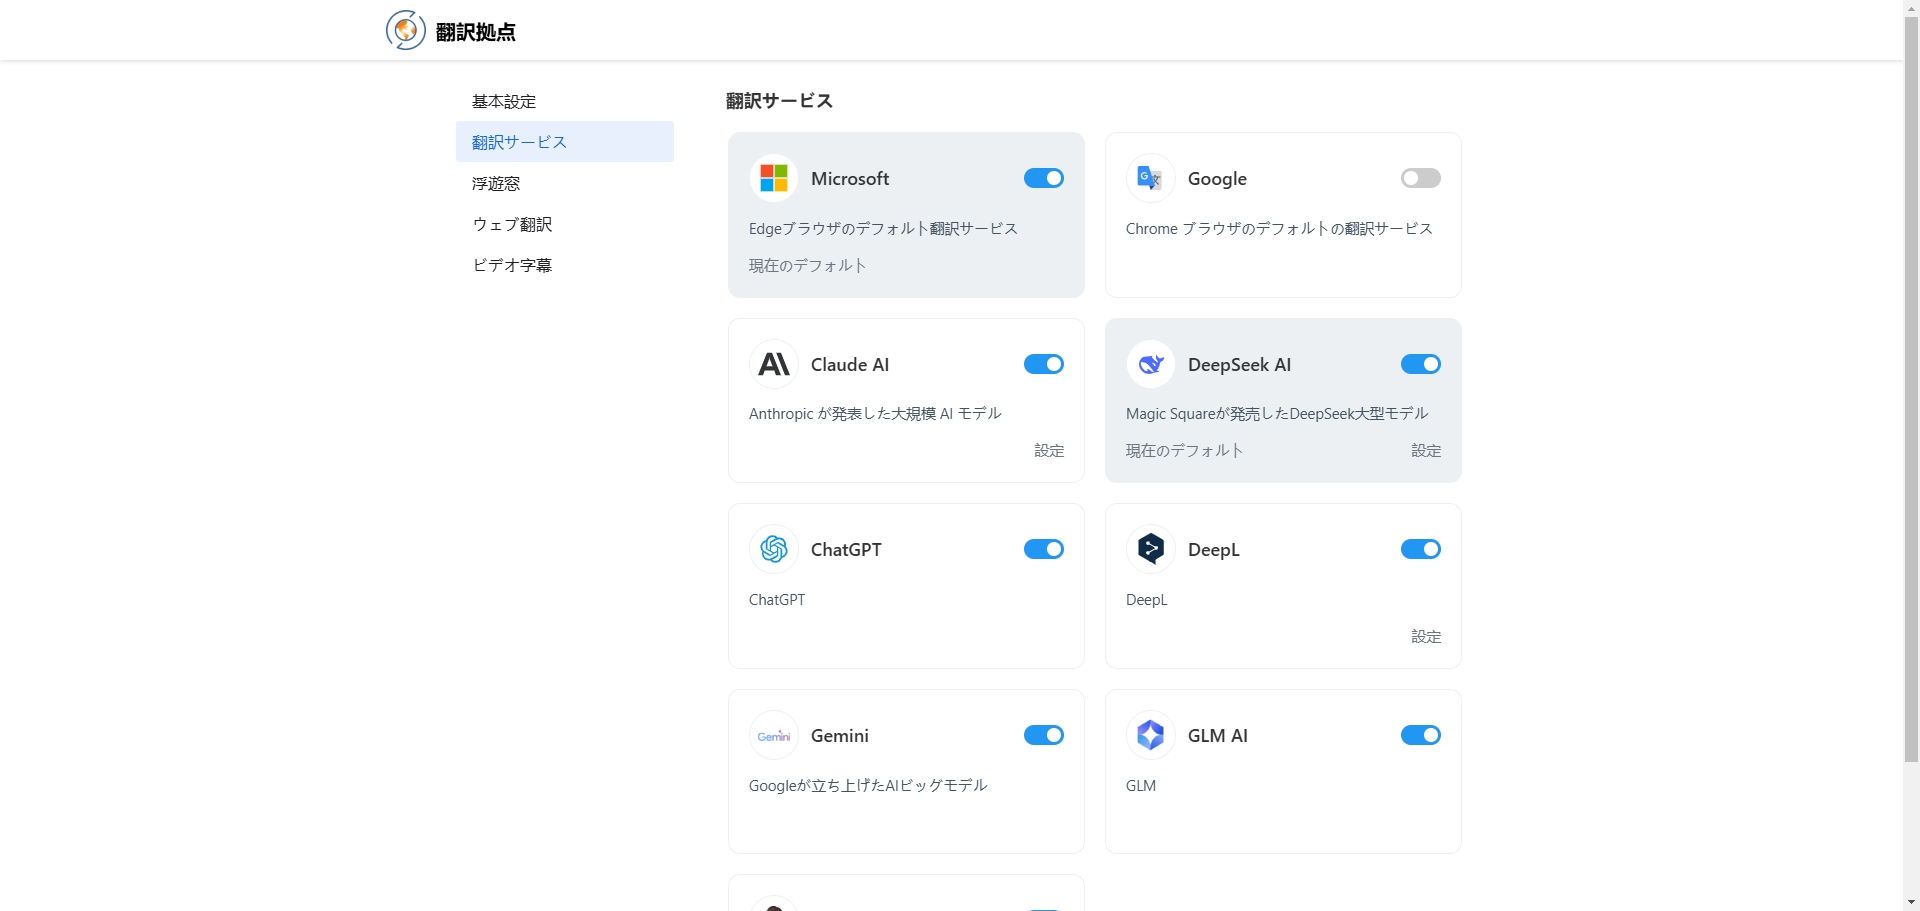Click the Magic Squareが発売した description text
Viewport: 1920px width, 911px height.
click(1277, 414)
